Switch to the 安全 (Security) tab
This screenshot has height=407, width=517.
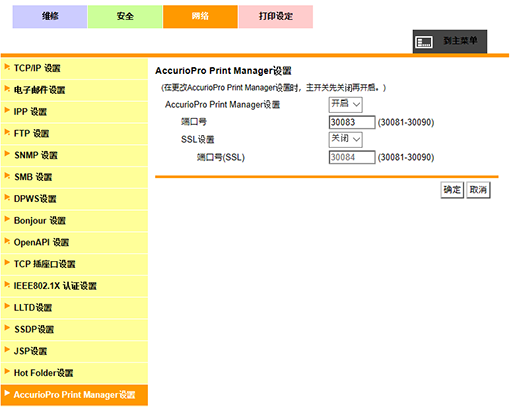point(125,16)
